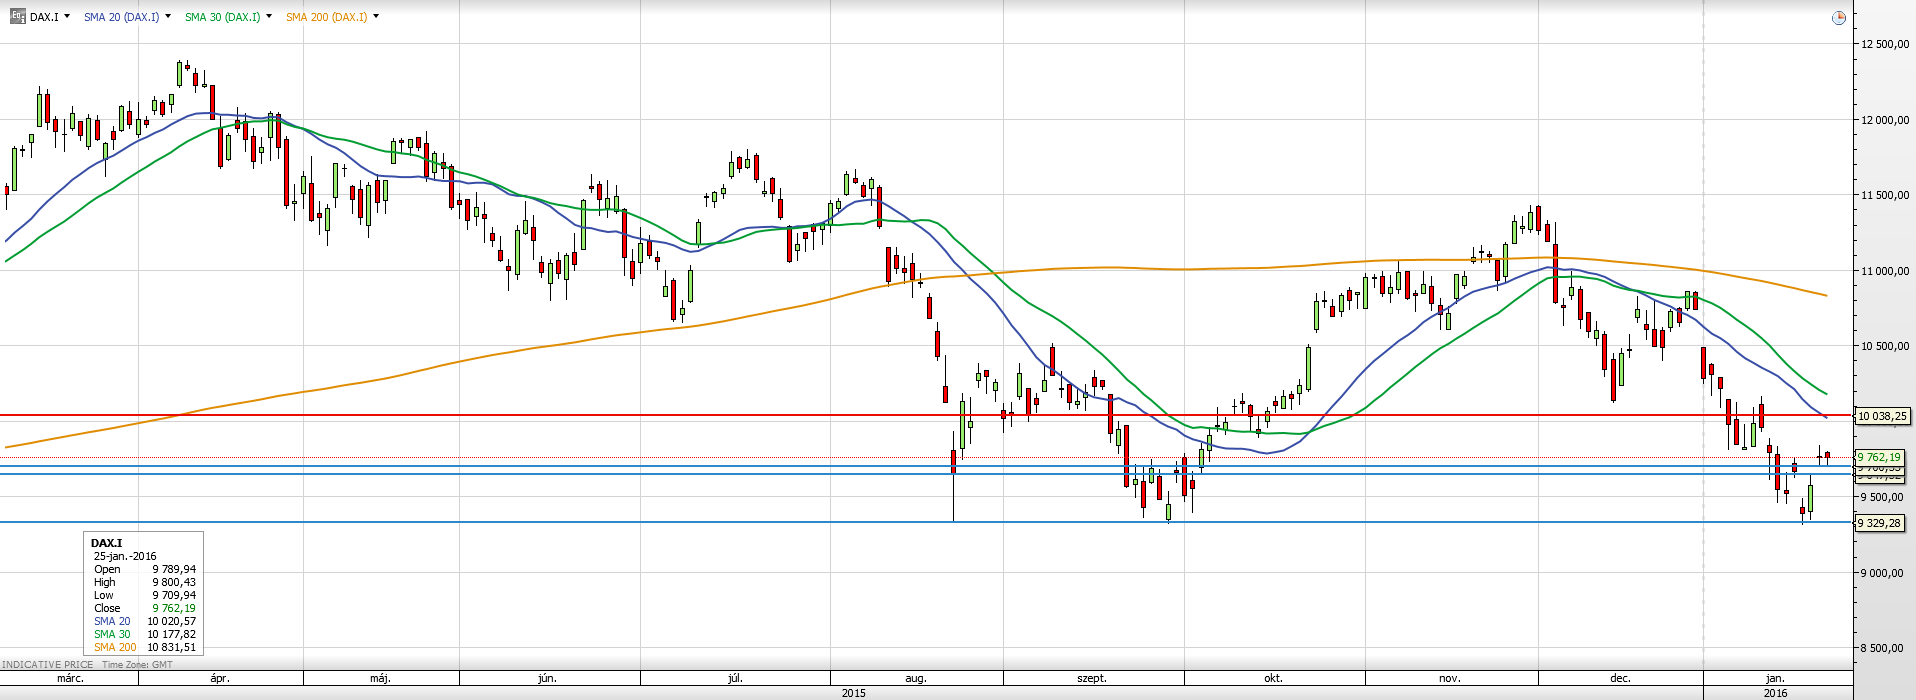The image size is (1916, 700).
Task: Click the 9 000,00 price axis label
Action: tap(1881, 573)
